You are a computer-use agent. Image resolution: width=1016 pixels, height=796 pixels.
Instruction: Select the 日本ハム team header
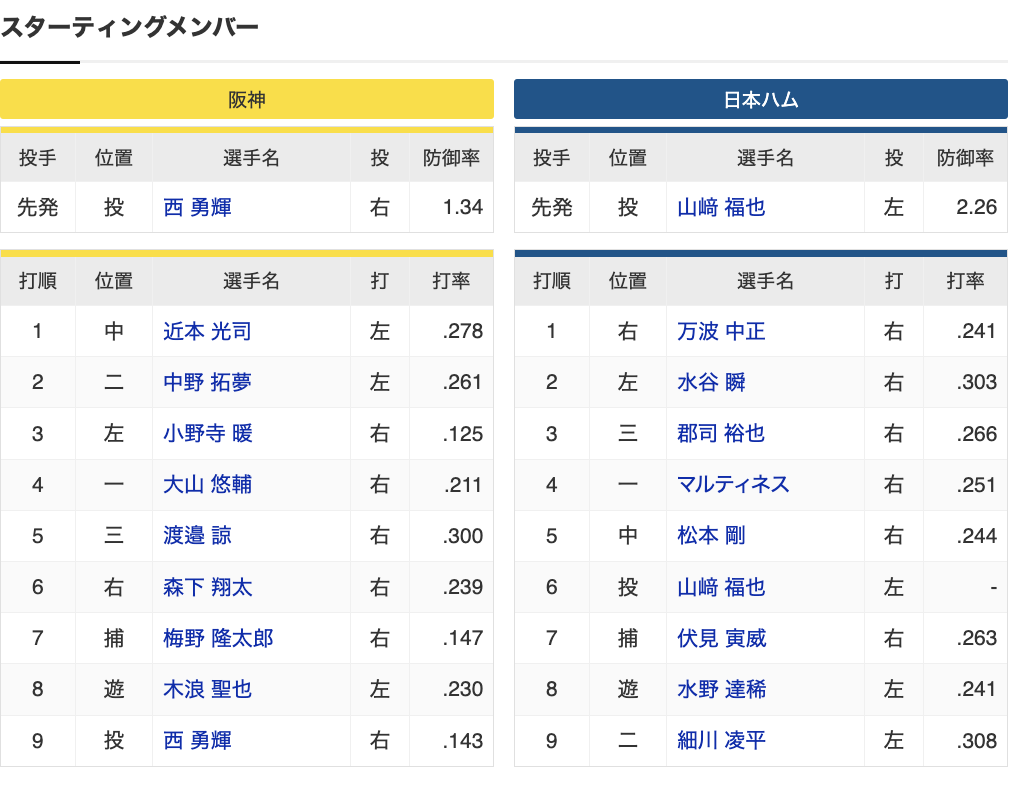coord(761,99)
